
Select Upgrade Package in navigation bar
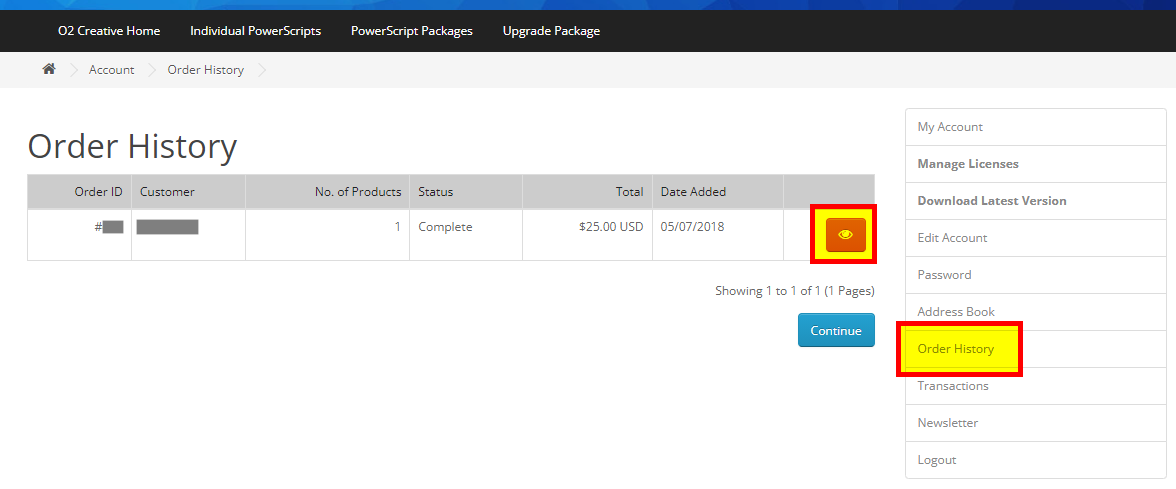(551, 31)
